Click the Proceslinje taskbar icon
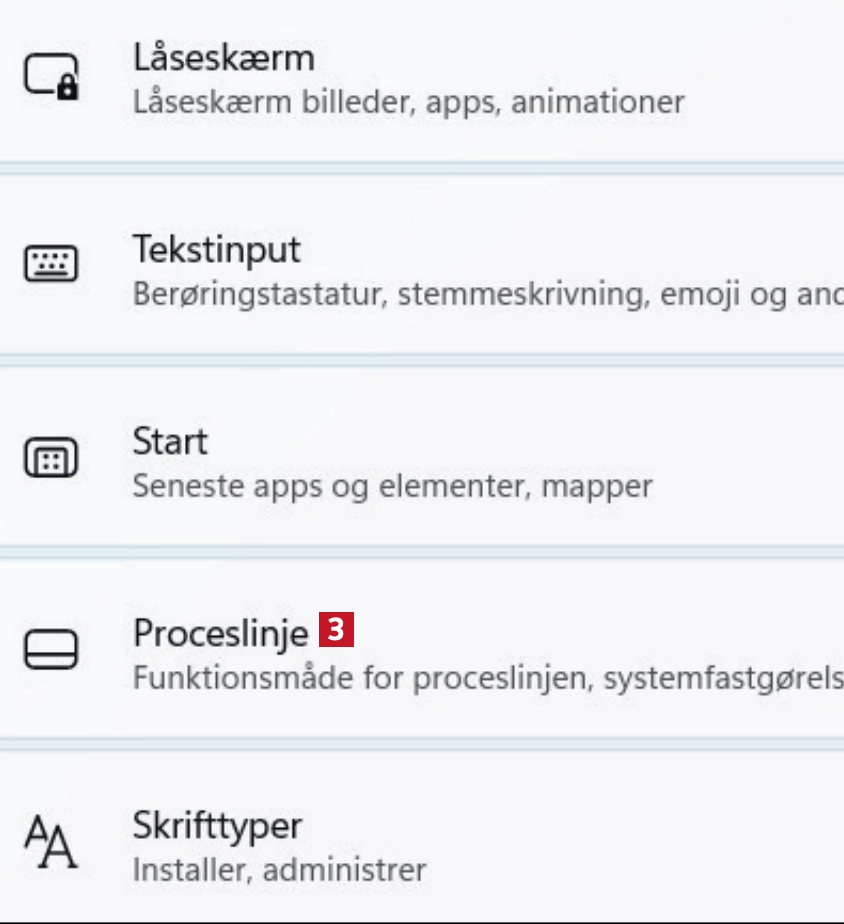The image size is (844, 924). click(x=51, y=649)
